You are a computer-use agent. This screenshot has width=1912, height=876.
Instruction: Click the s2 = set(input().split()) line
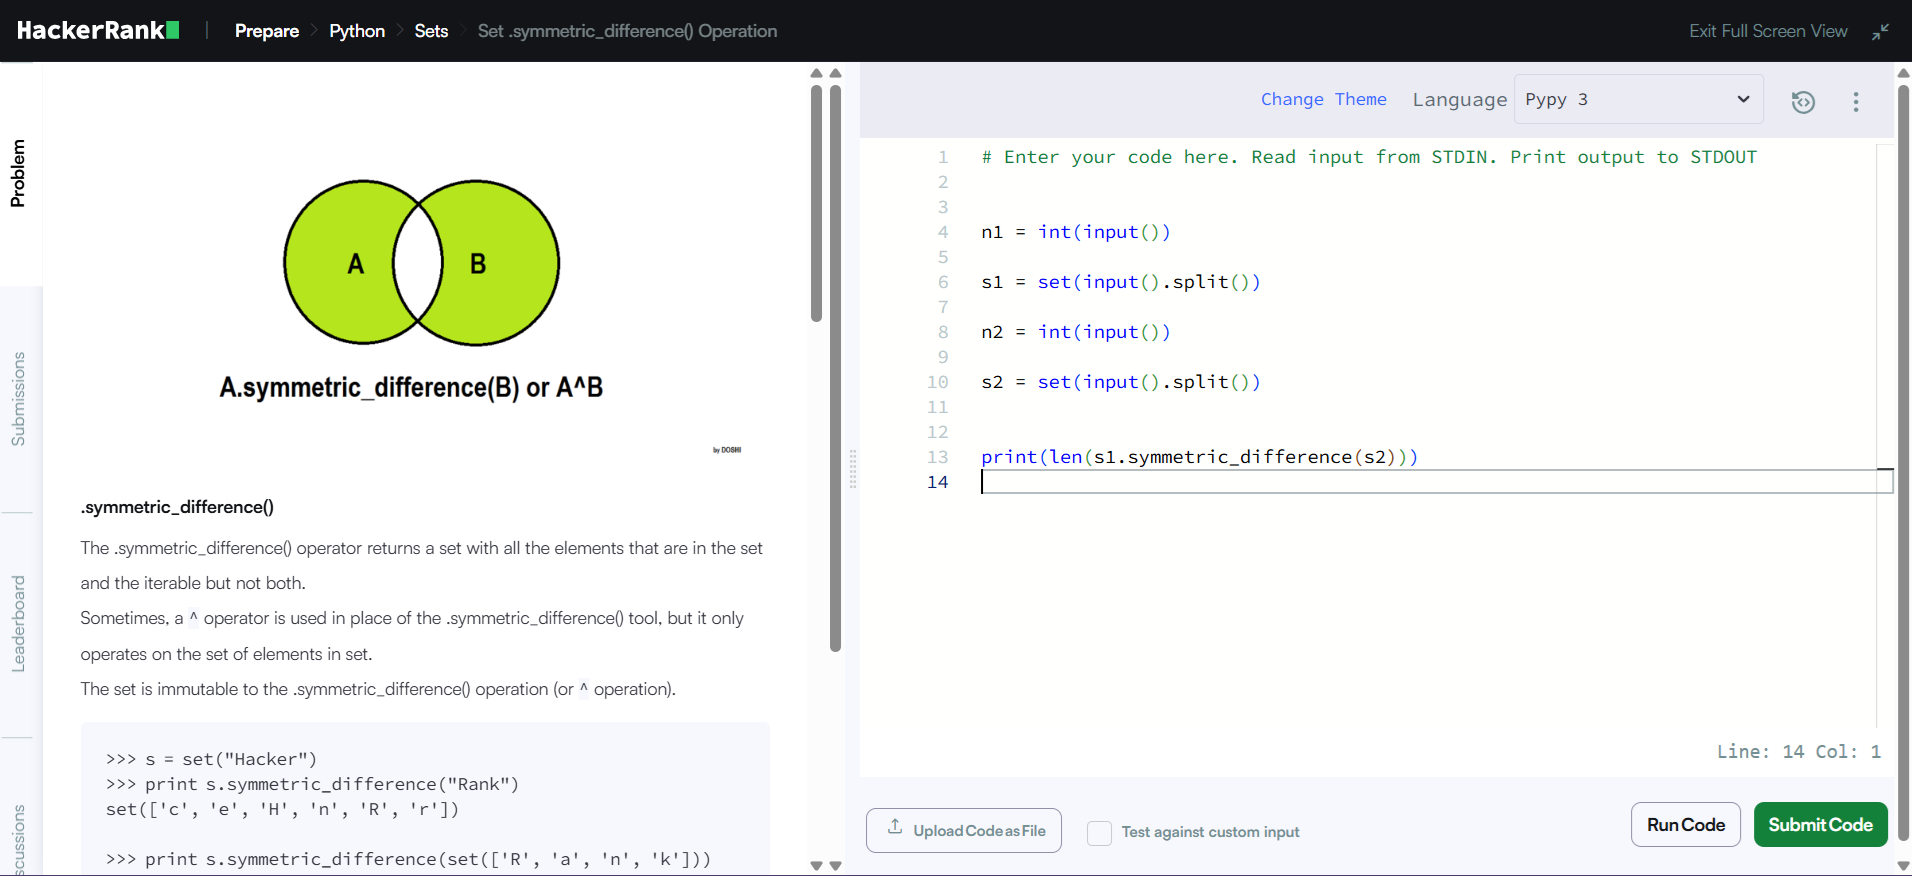tap(1120, 382)
